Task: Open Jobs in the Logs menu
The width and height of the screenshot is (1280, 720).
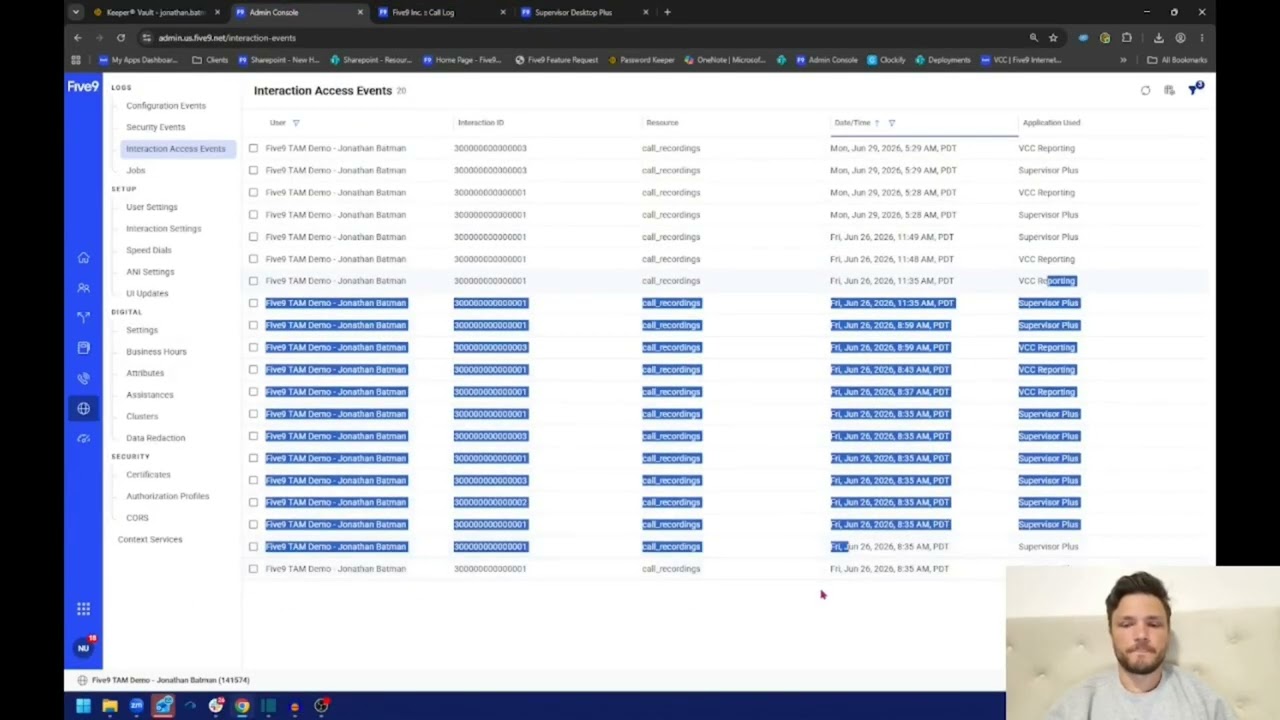Action: 136,170
